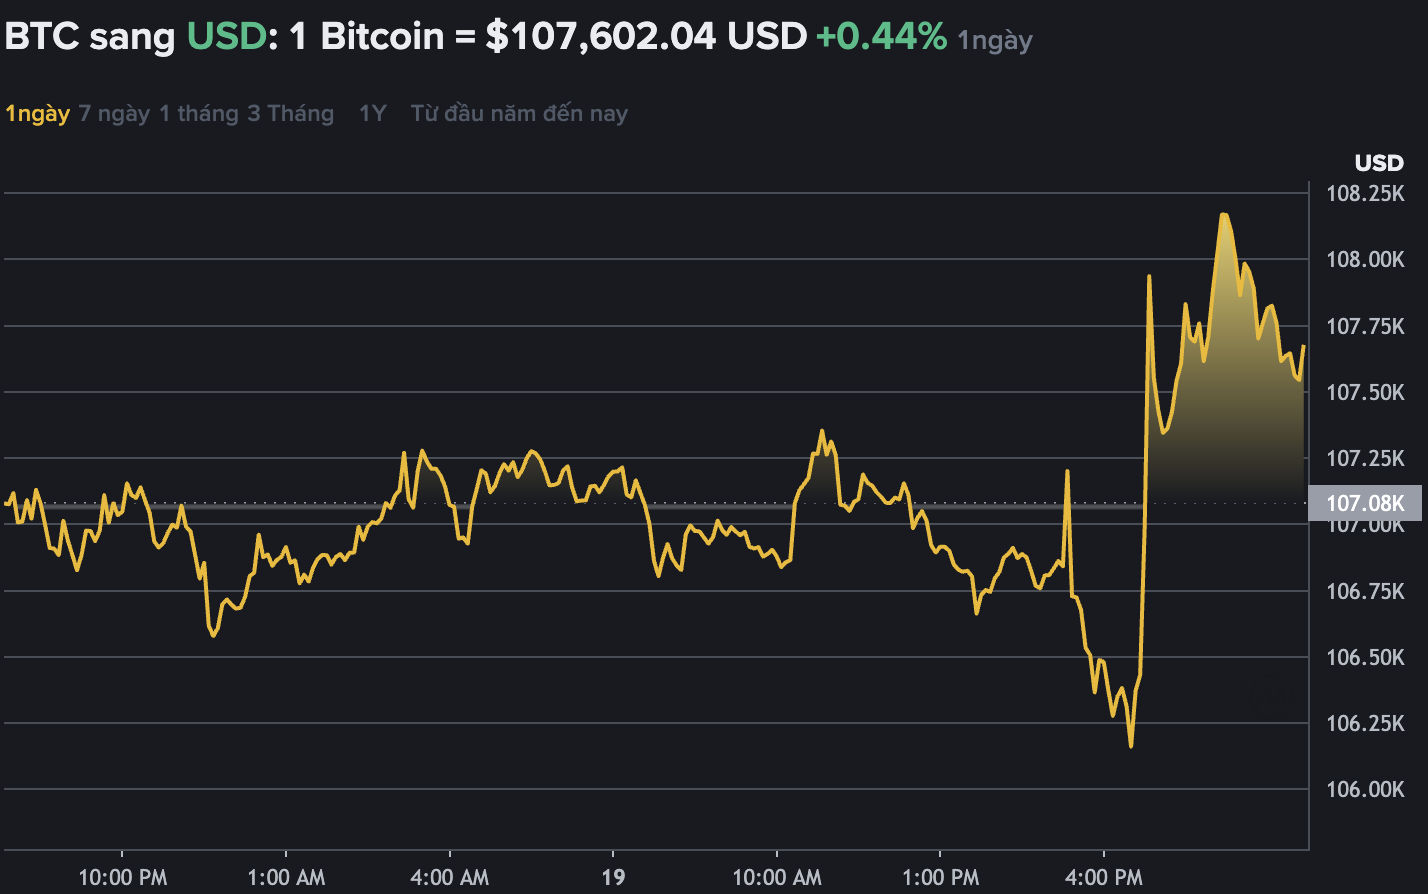1428x894 pixels.
Task: Click the +0.44% change percentage
Action: pyautogui.click(x=881, y=37)
